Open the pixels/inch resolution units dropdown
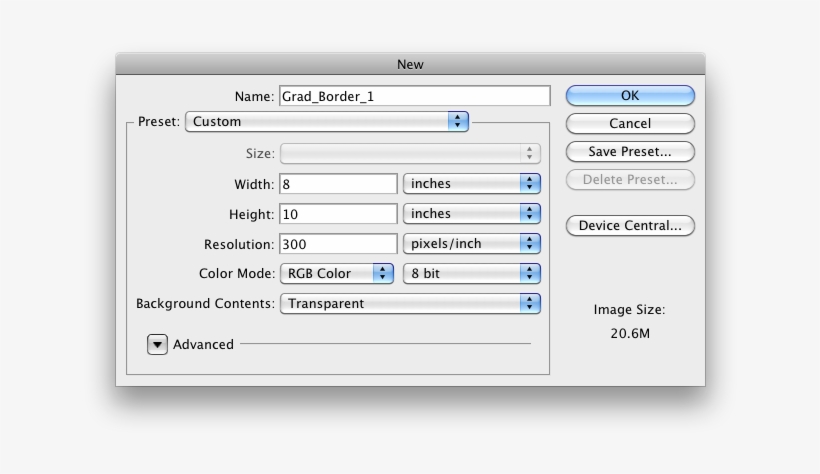Screen dimensions: 820x474 472,244
